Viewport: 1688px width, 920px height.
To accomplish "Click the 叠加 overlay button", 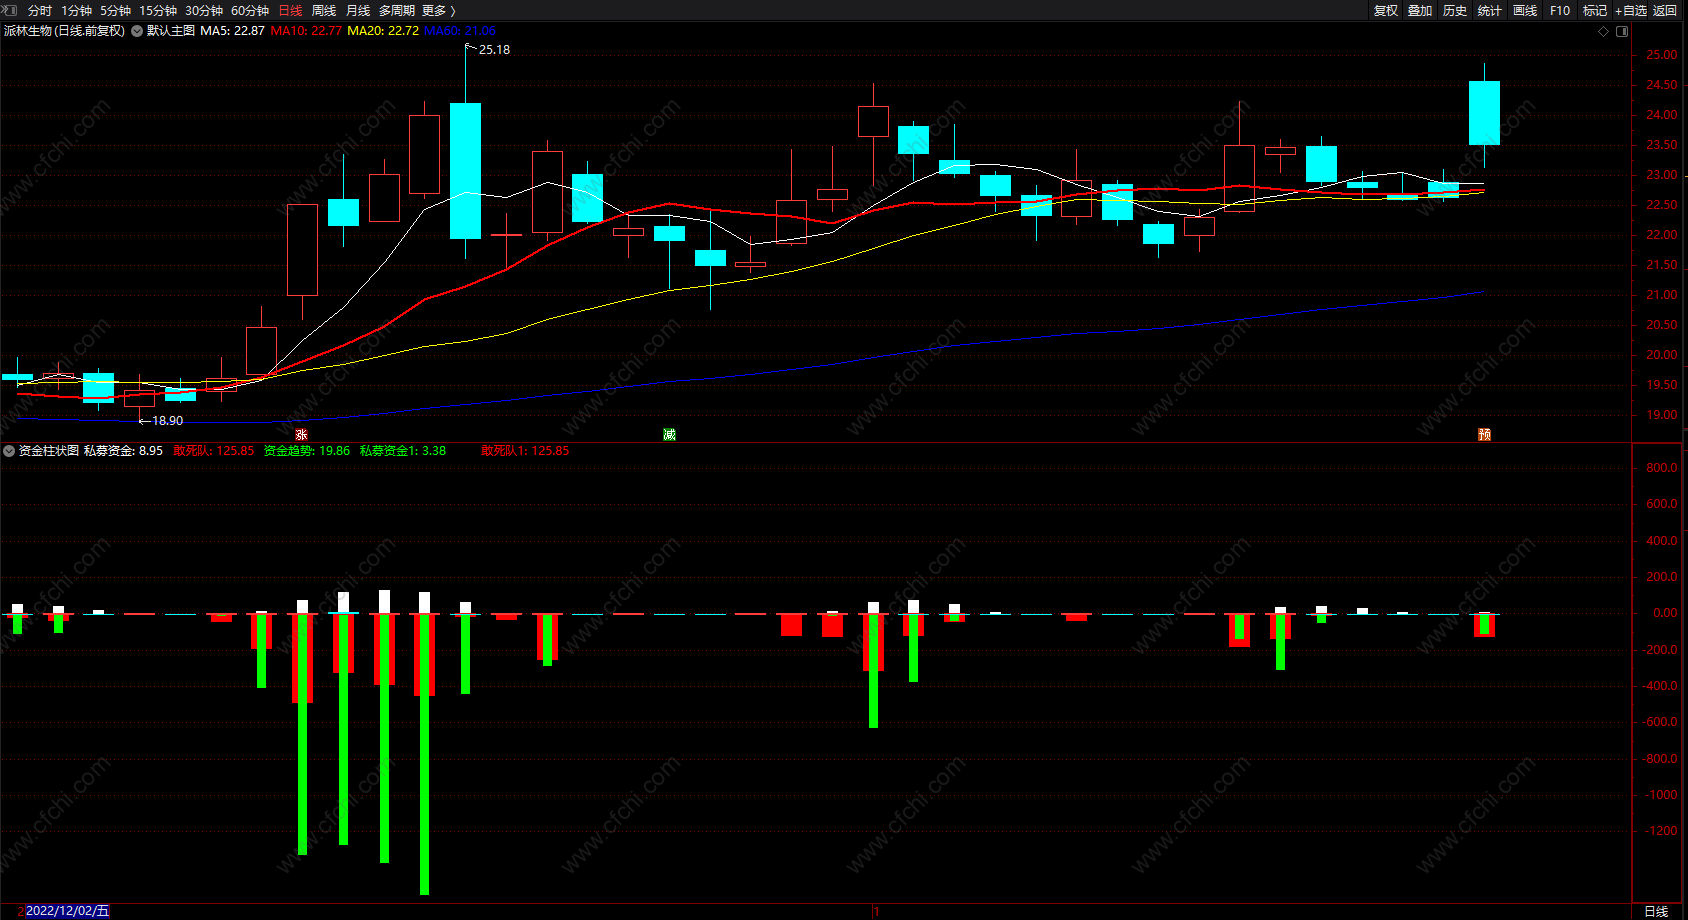I will [x=1420, y=11].
